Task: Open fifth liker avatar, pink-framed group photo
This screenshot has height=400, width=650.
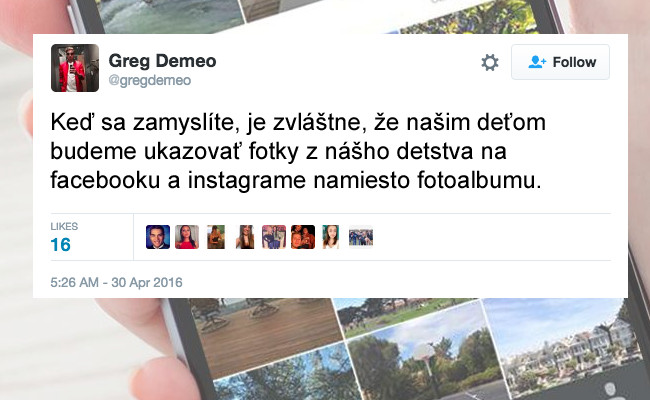Action: [x=274, y=237]
